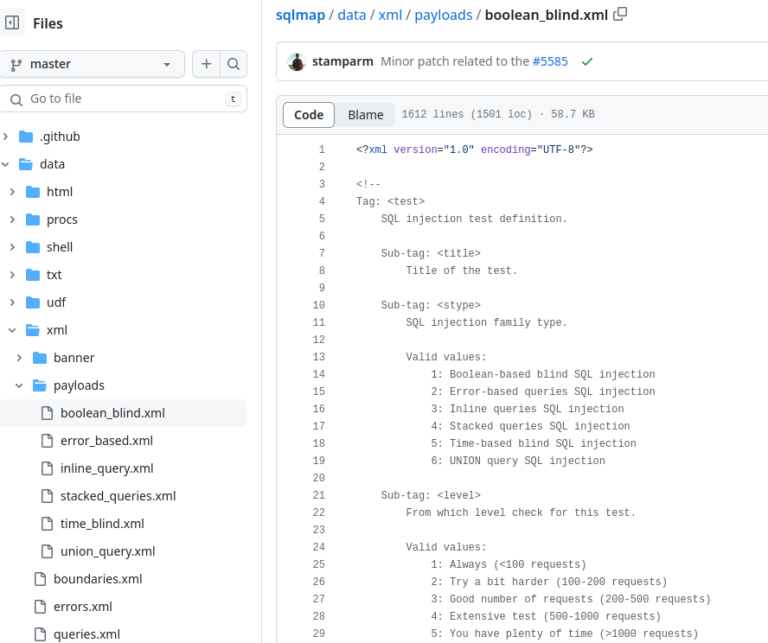Open stacked_queries.xml file
This screenshot has height=643, width=768.
[118, 496]
